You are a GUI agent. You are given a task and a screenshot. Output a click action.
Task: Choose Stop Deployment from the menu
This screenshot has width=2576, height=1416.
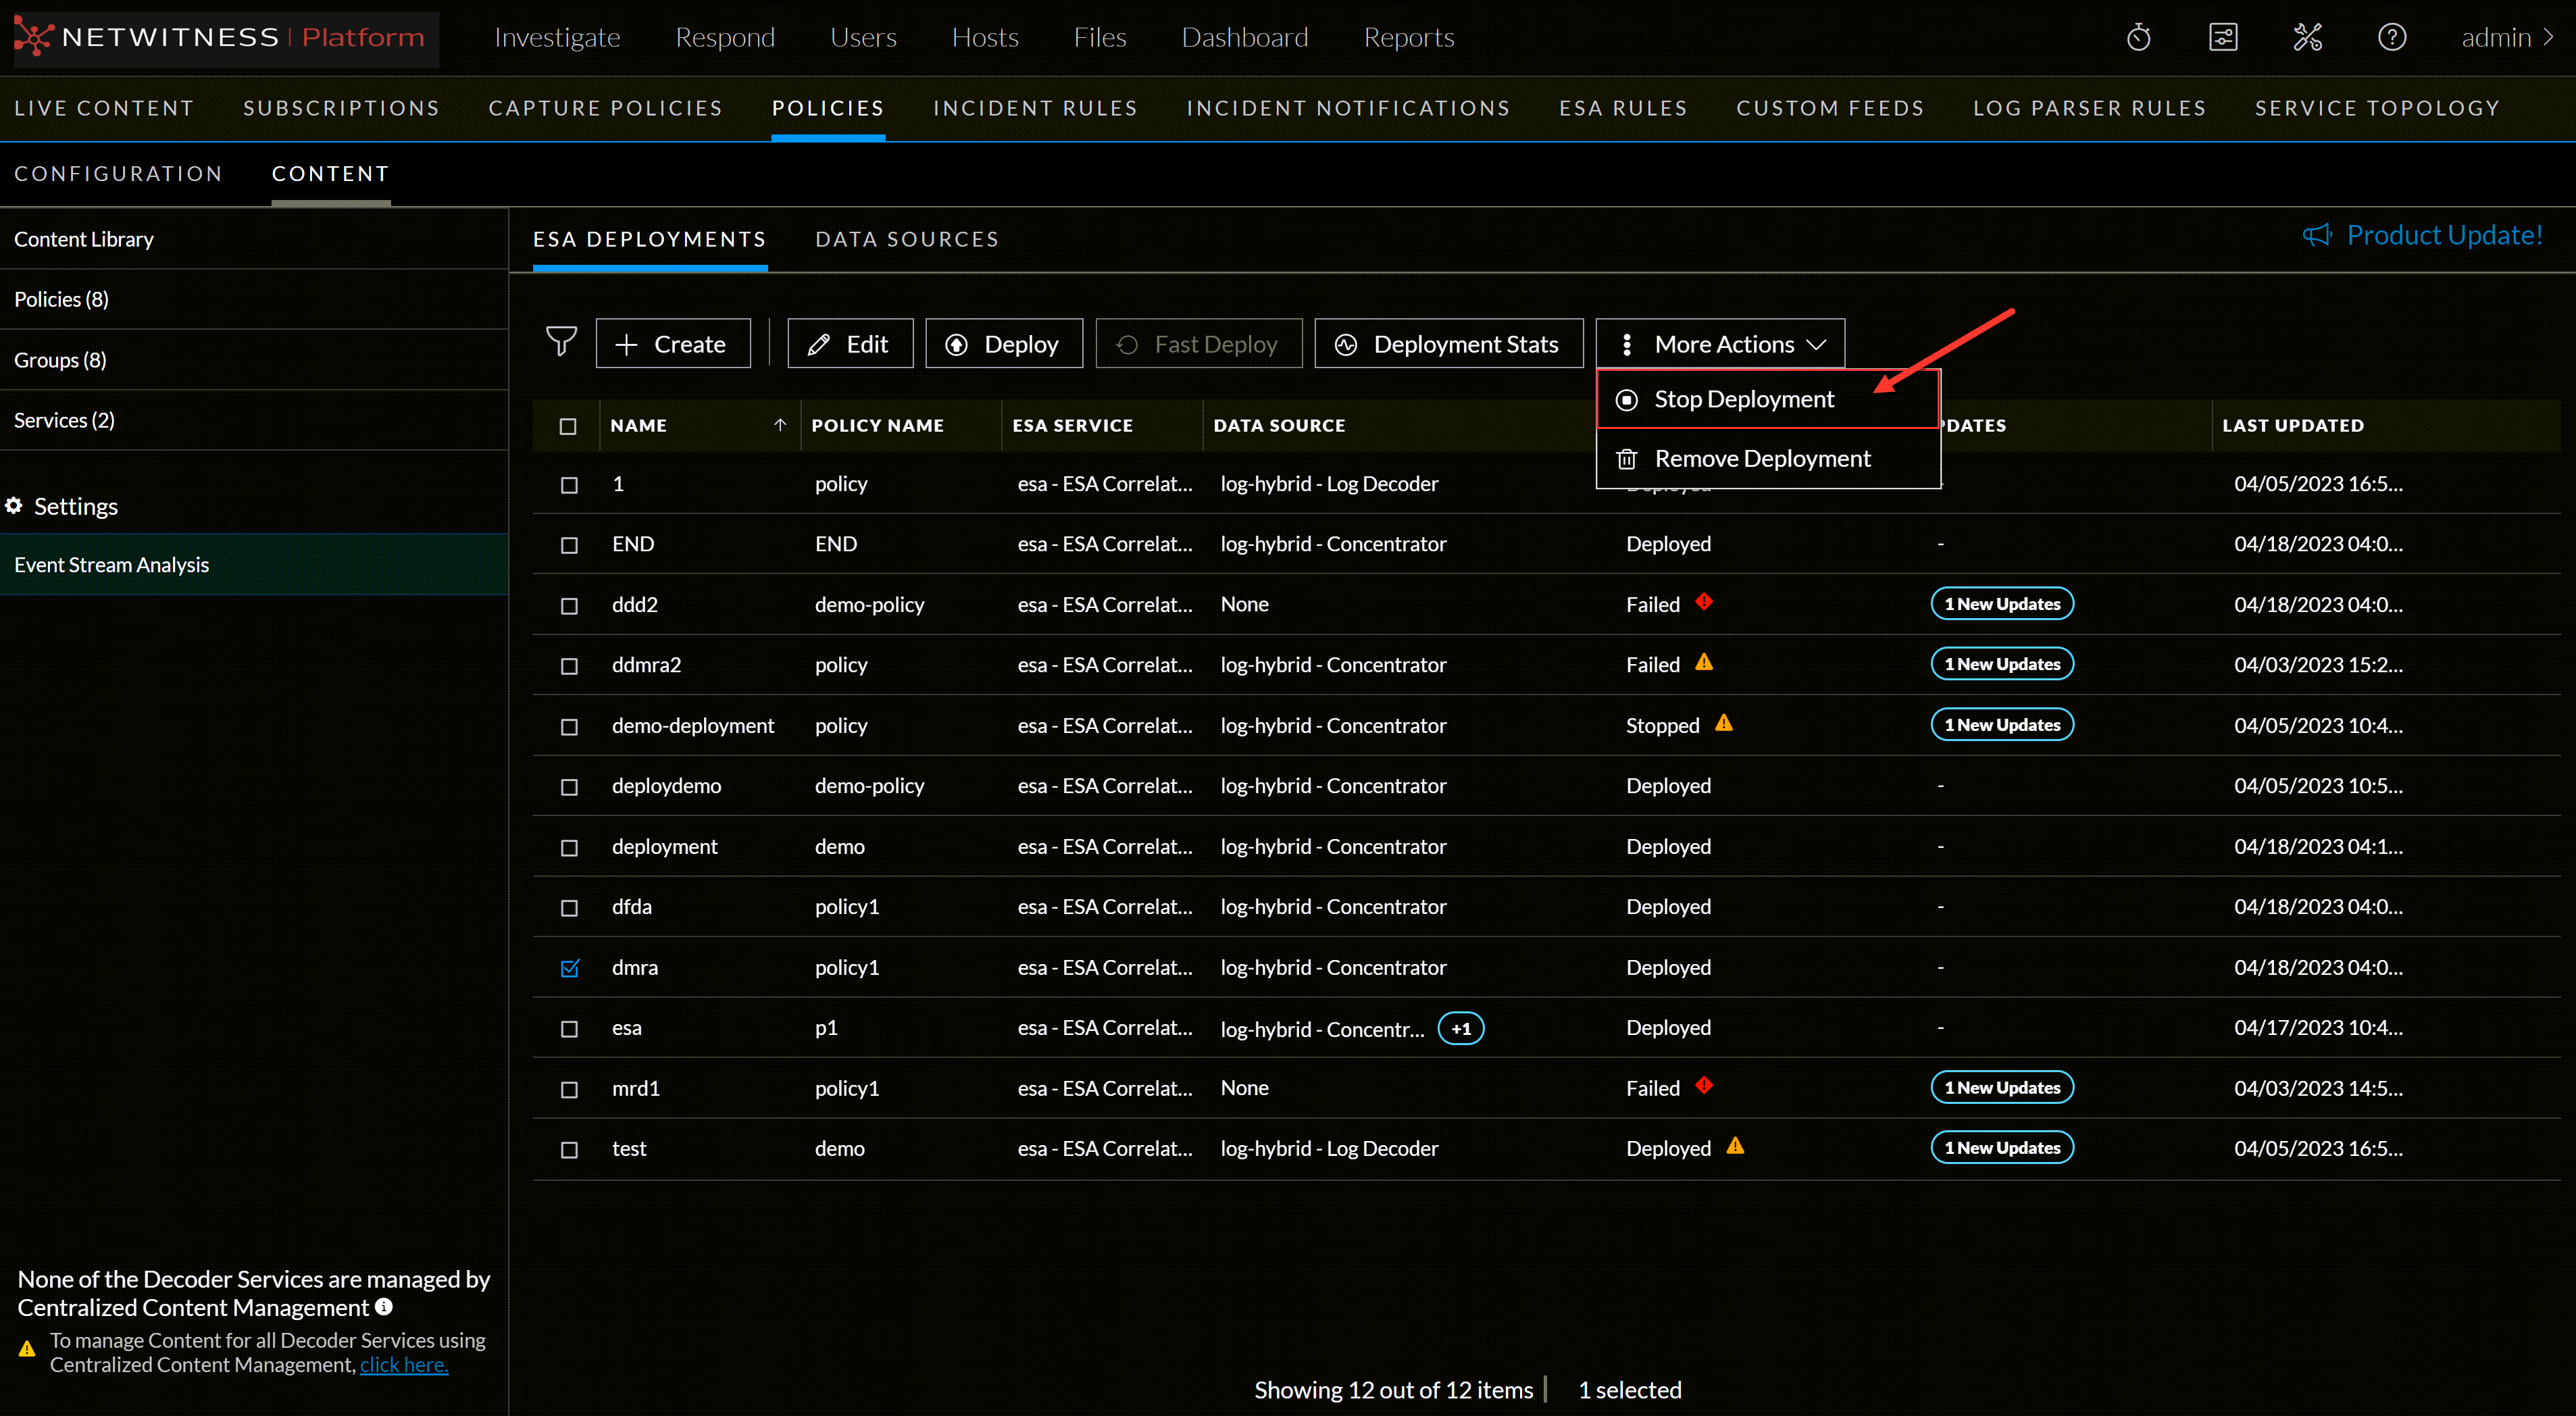click(x=1743, y=400)
